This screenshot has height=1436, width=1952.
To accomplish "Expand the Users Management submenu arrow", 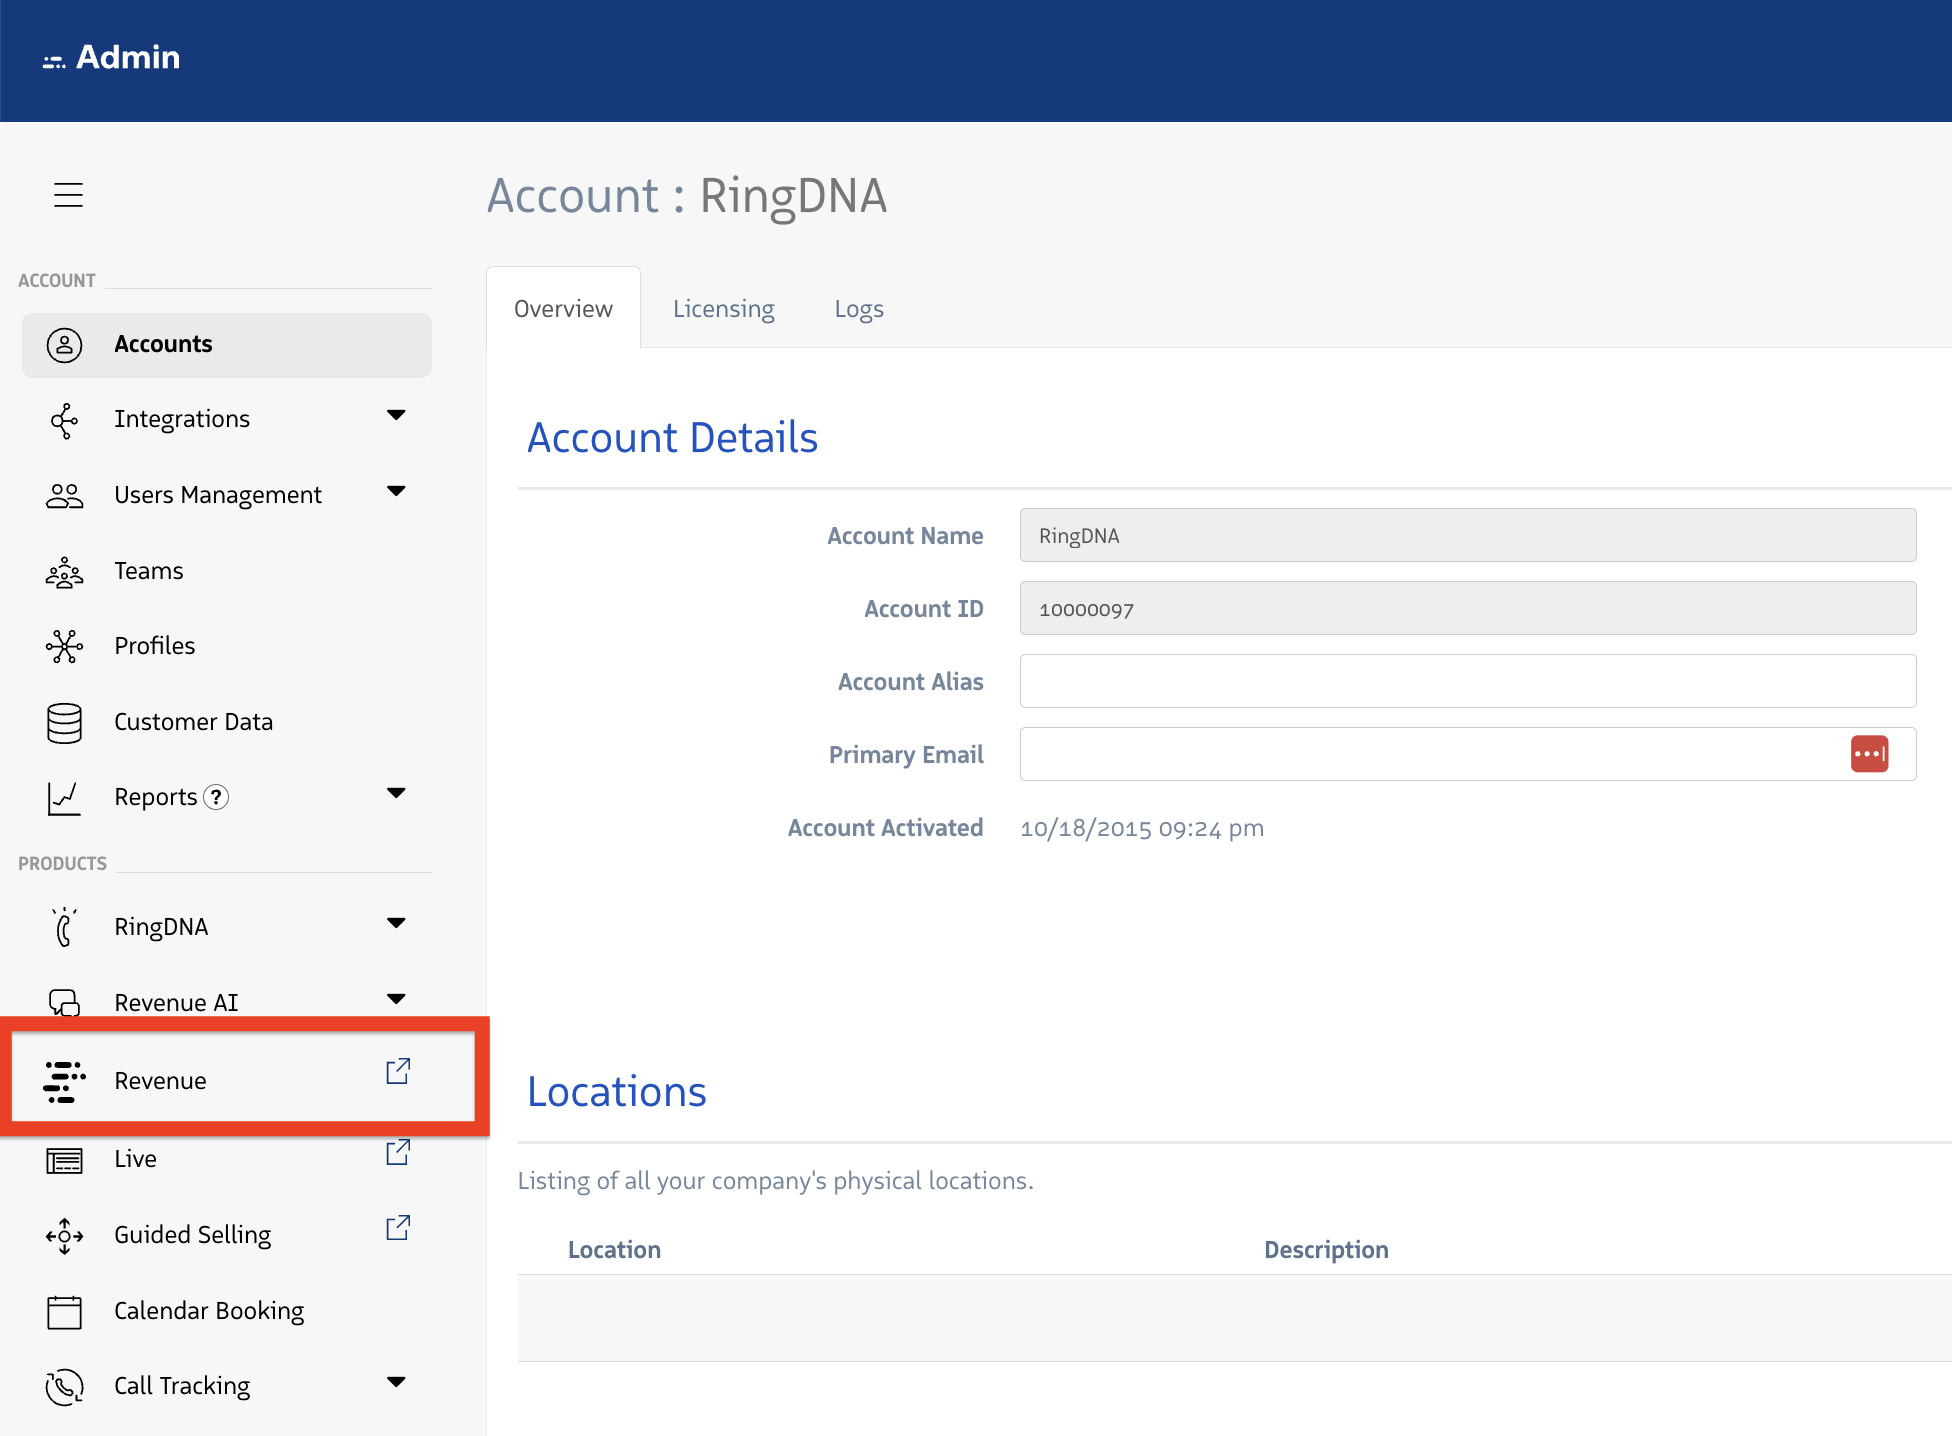I will (396, 491).
